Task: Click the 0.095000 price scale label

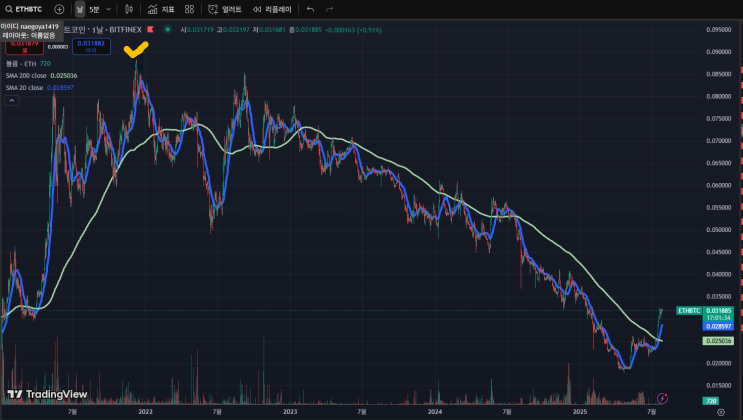Action: [x=718, y=29]
